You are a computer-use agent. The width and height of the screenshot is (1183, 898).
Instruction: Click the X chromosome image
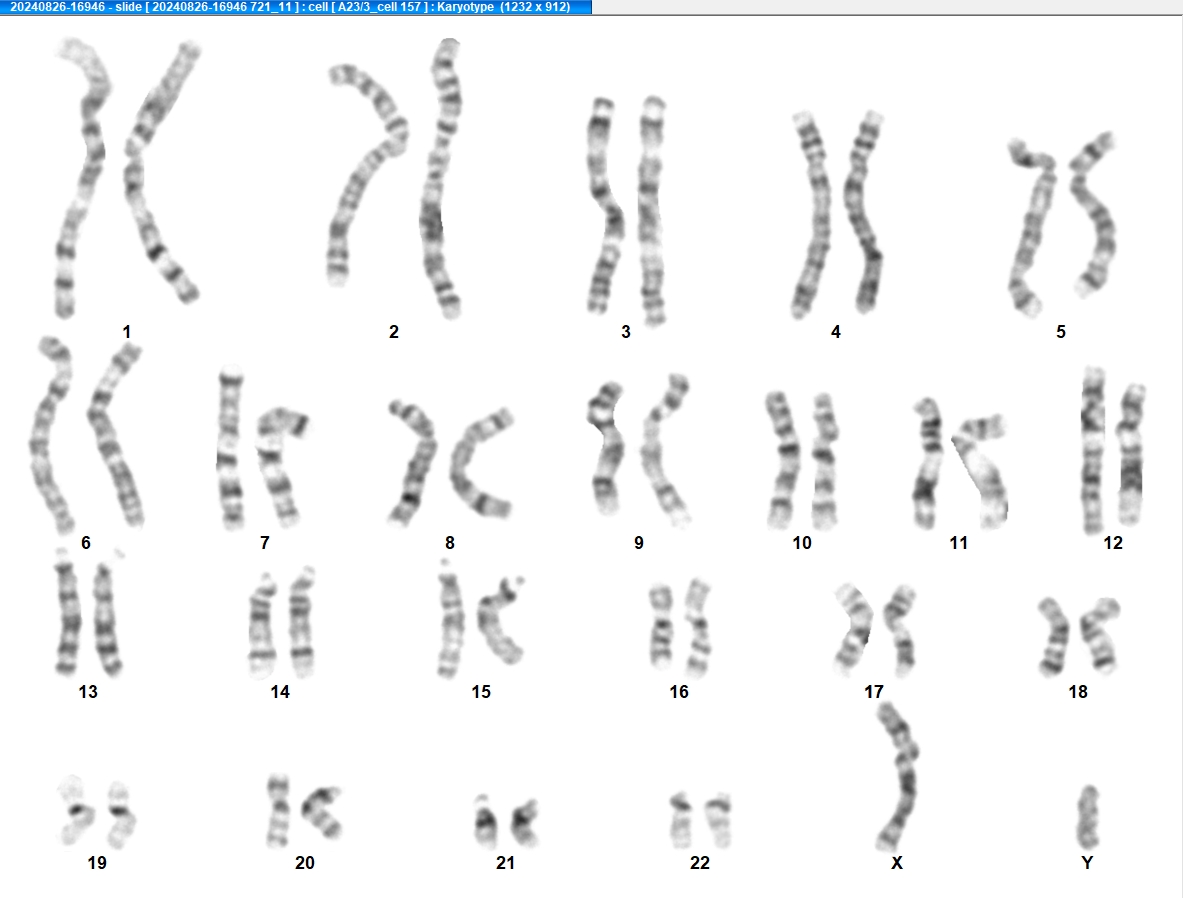click(x=898, y=777)
